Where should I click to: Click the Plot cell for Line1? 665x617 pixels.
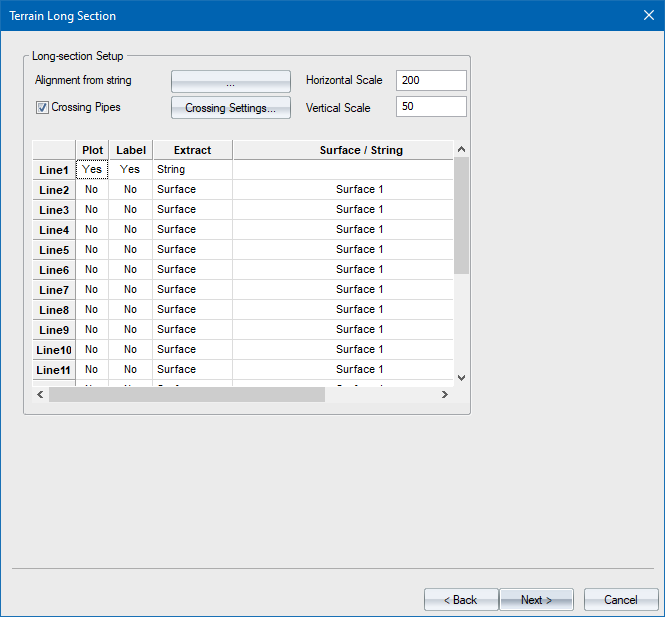click(92, 170)
